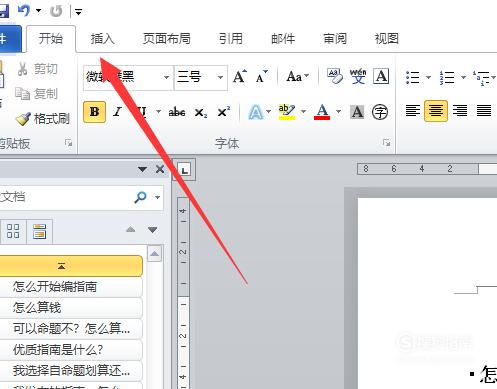Click the search document input field
The height and width of the screenshot is (389, 497).
pyautogui.click(x=65, y=197)
